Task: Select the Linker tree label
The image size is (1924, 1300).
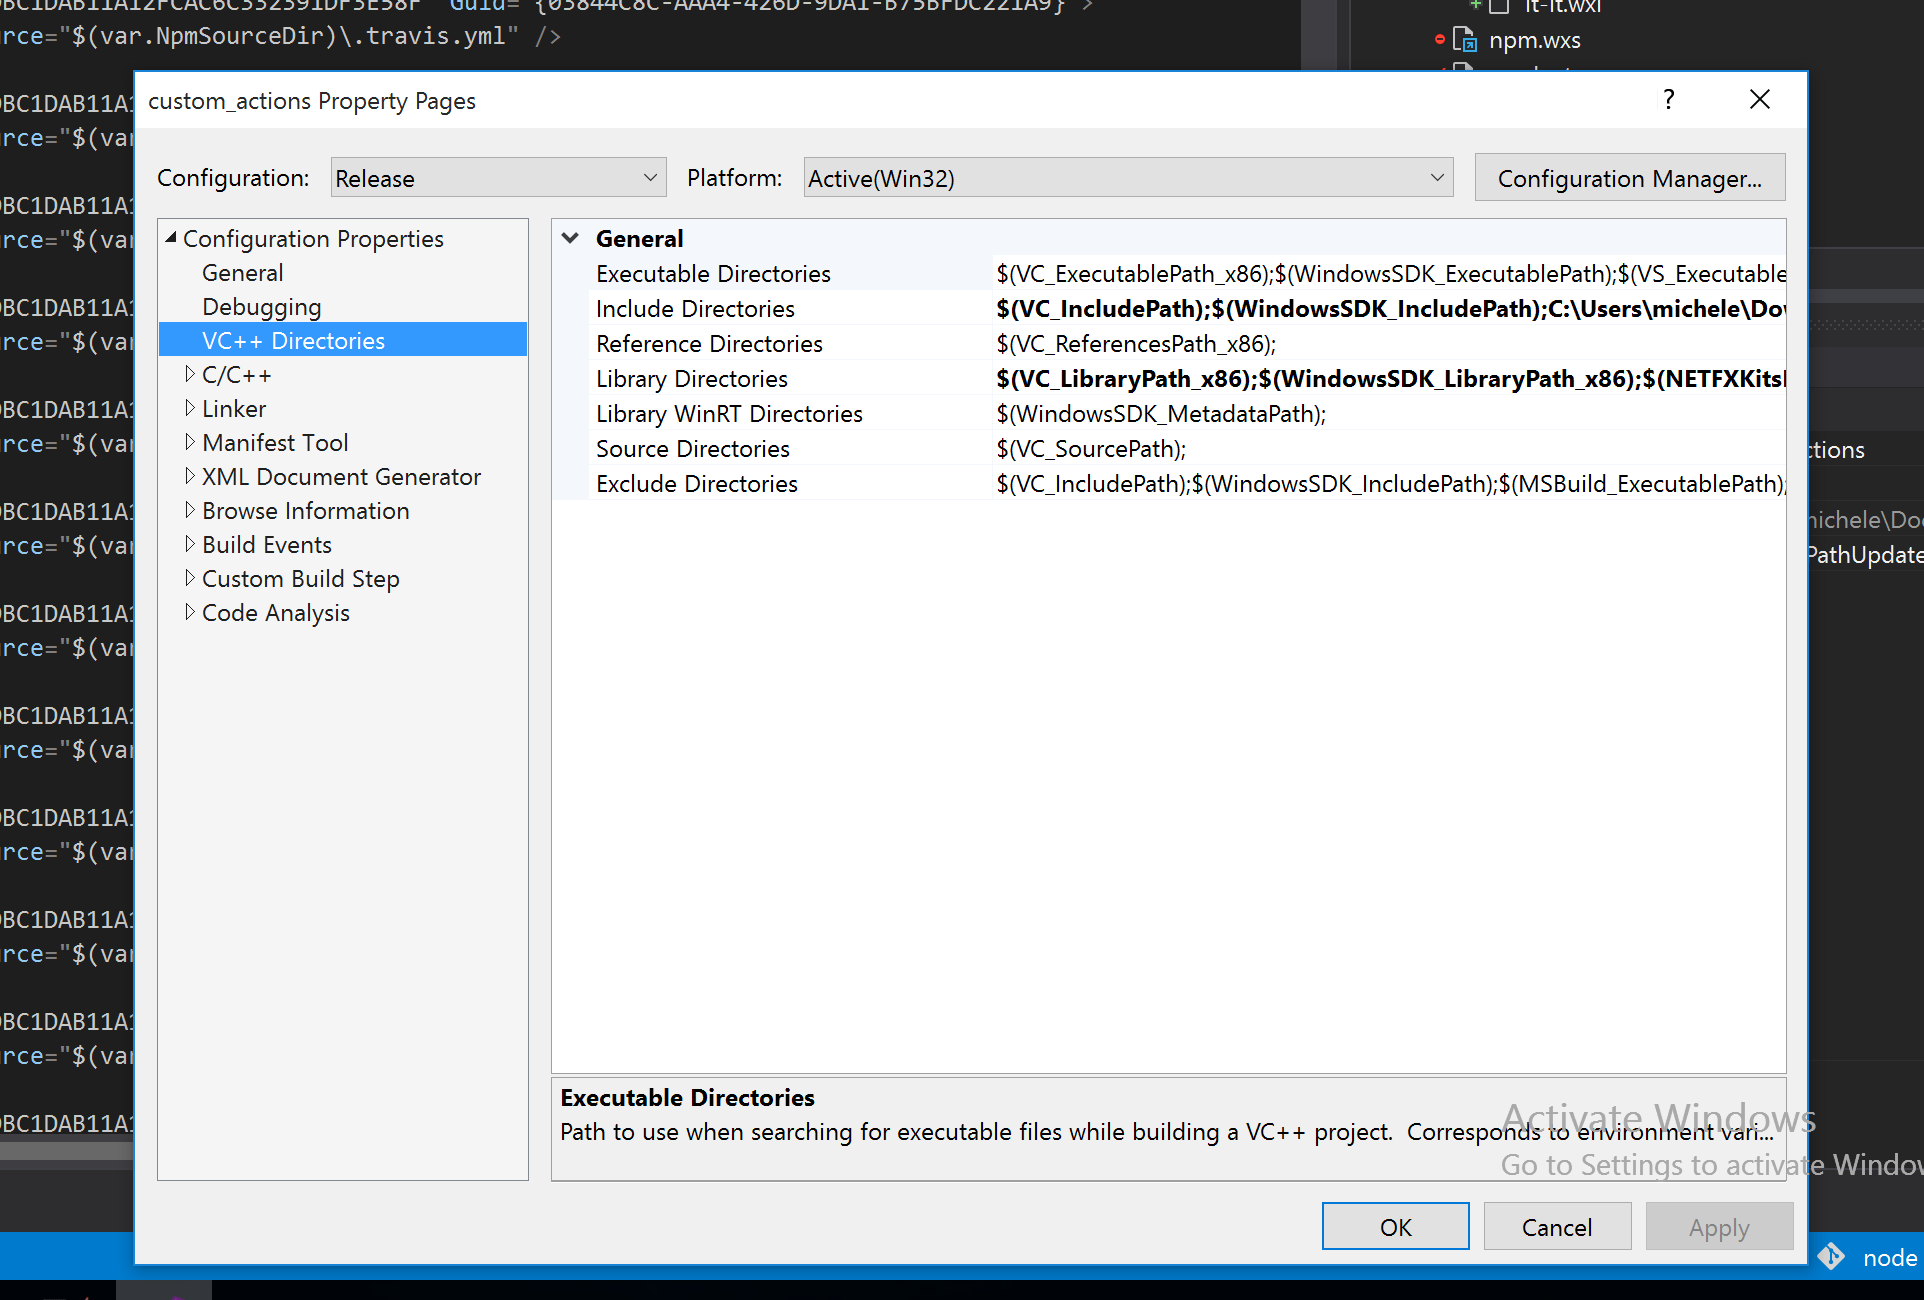Action: [234, 409]
